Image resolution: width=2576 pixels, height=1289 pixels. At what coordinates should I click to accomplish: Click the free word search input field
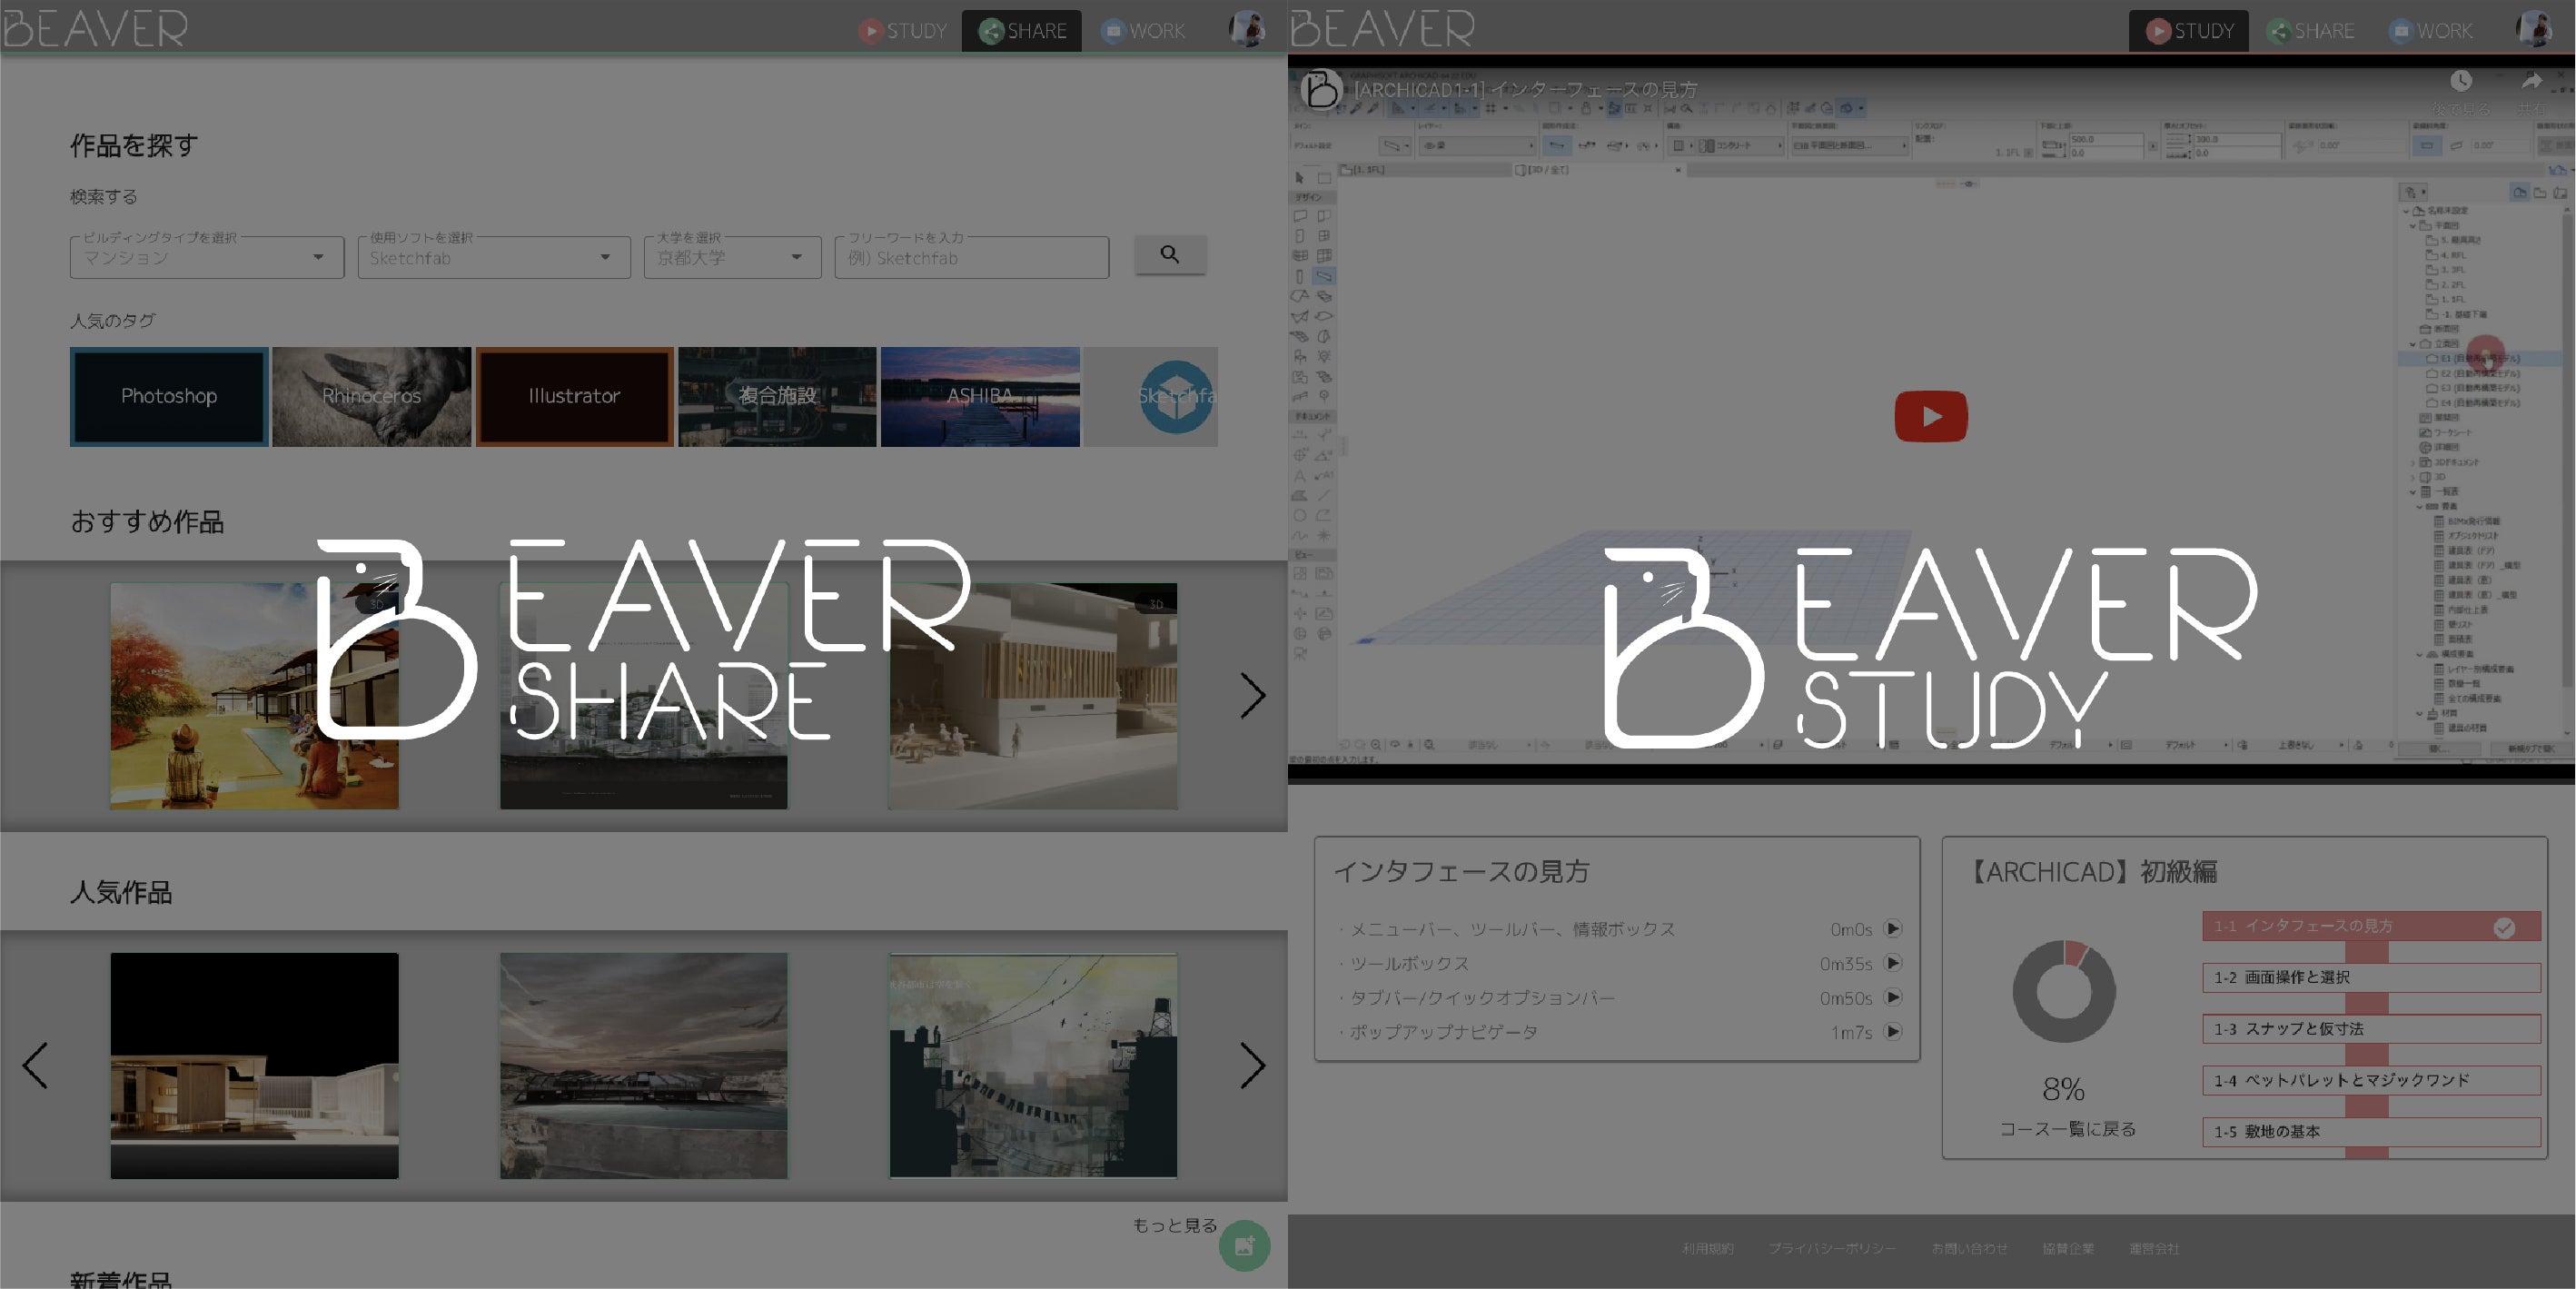pos(971,258)
